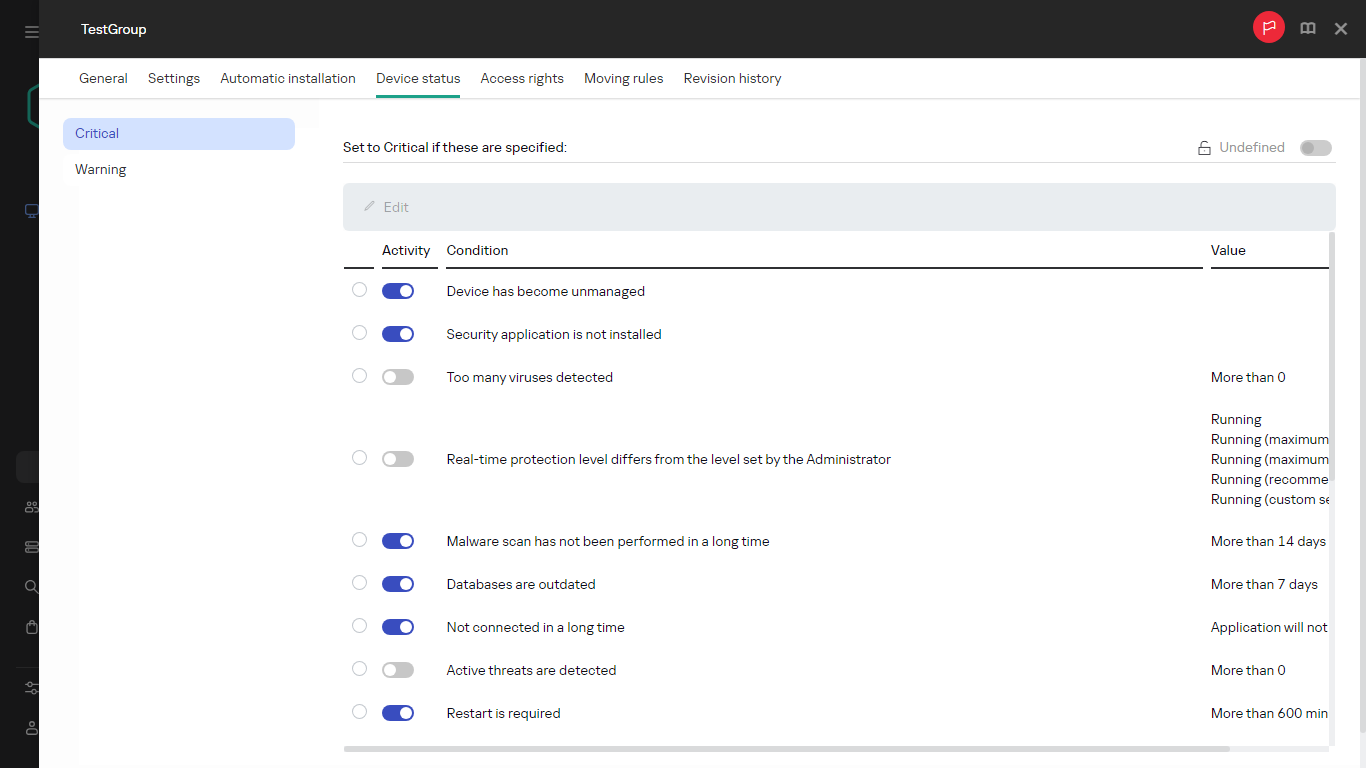Image resolution: width=1366 pixels, height=768 pixels.
Task: Open the settings sliders icon in sidebar
Action: (31, 688)
